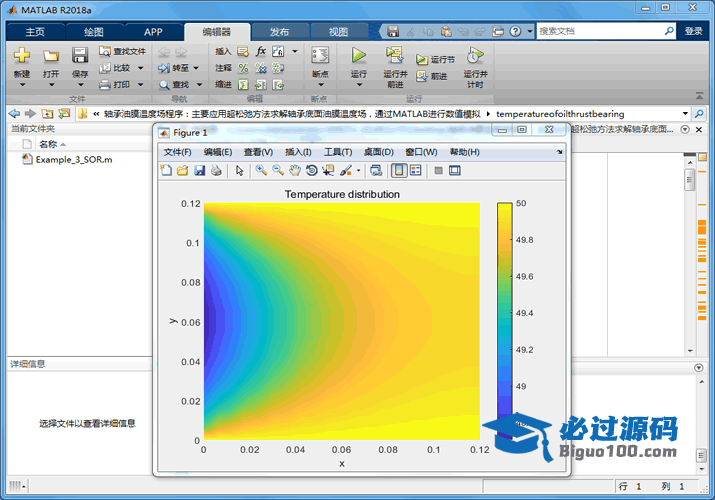Open a file with the 打开 icon

pyautogui.click(x=51, y=56)
